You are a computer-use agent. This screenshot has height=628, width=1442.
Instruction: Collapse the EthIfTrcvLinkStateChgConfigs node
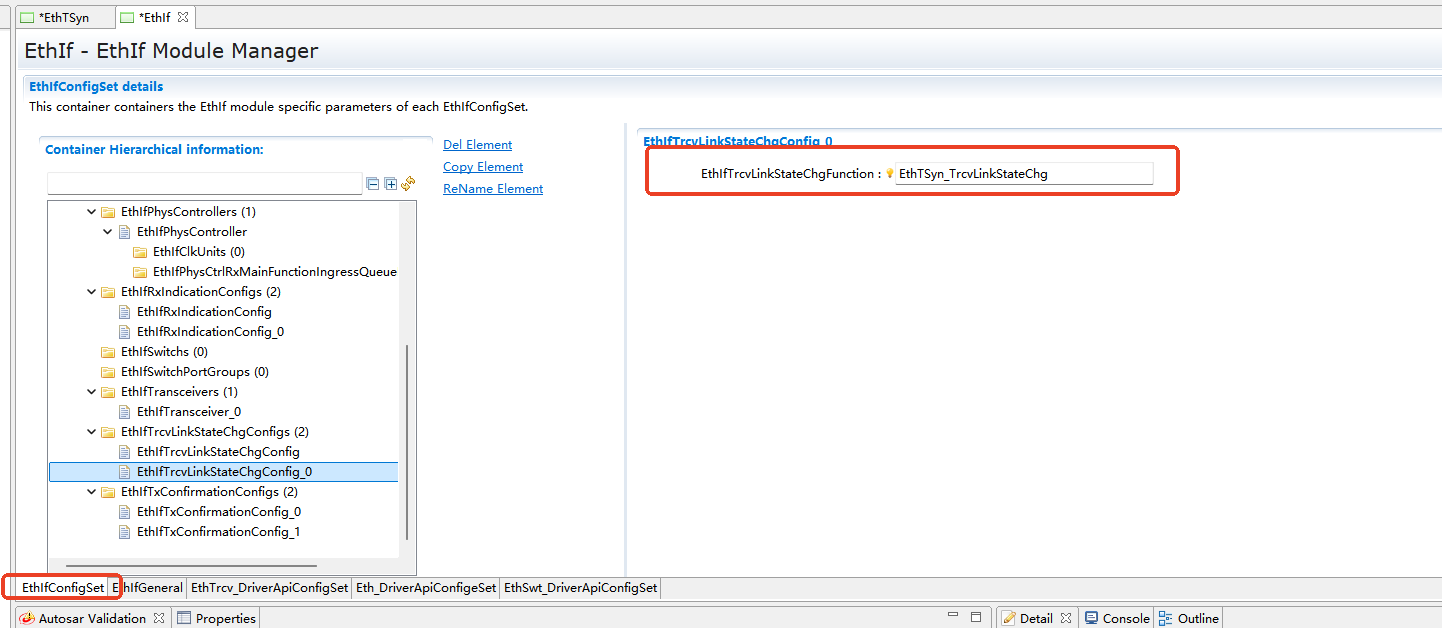[x=91, y=431]
